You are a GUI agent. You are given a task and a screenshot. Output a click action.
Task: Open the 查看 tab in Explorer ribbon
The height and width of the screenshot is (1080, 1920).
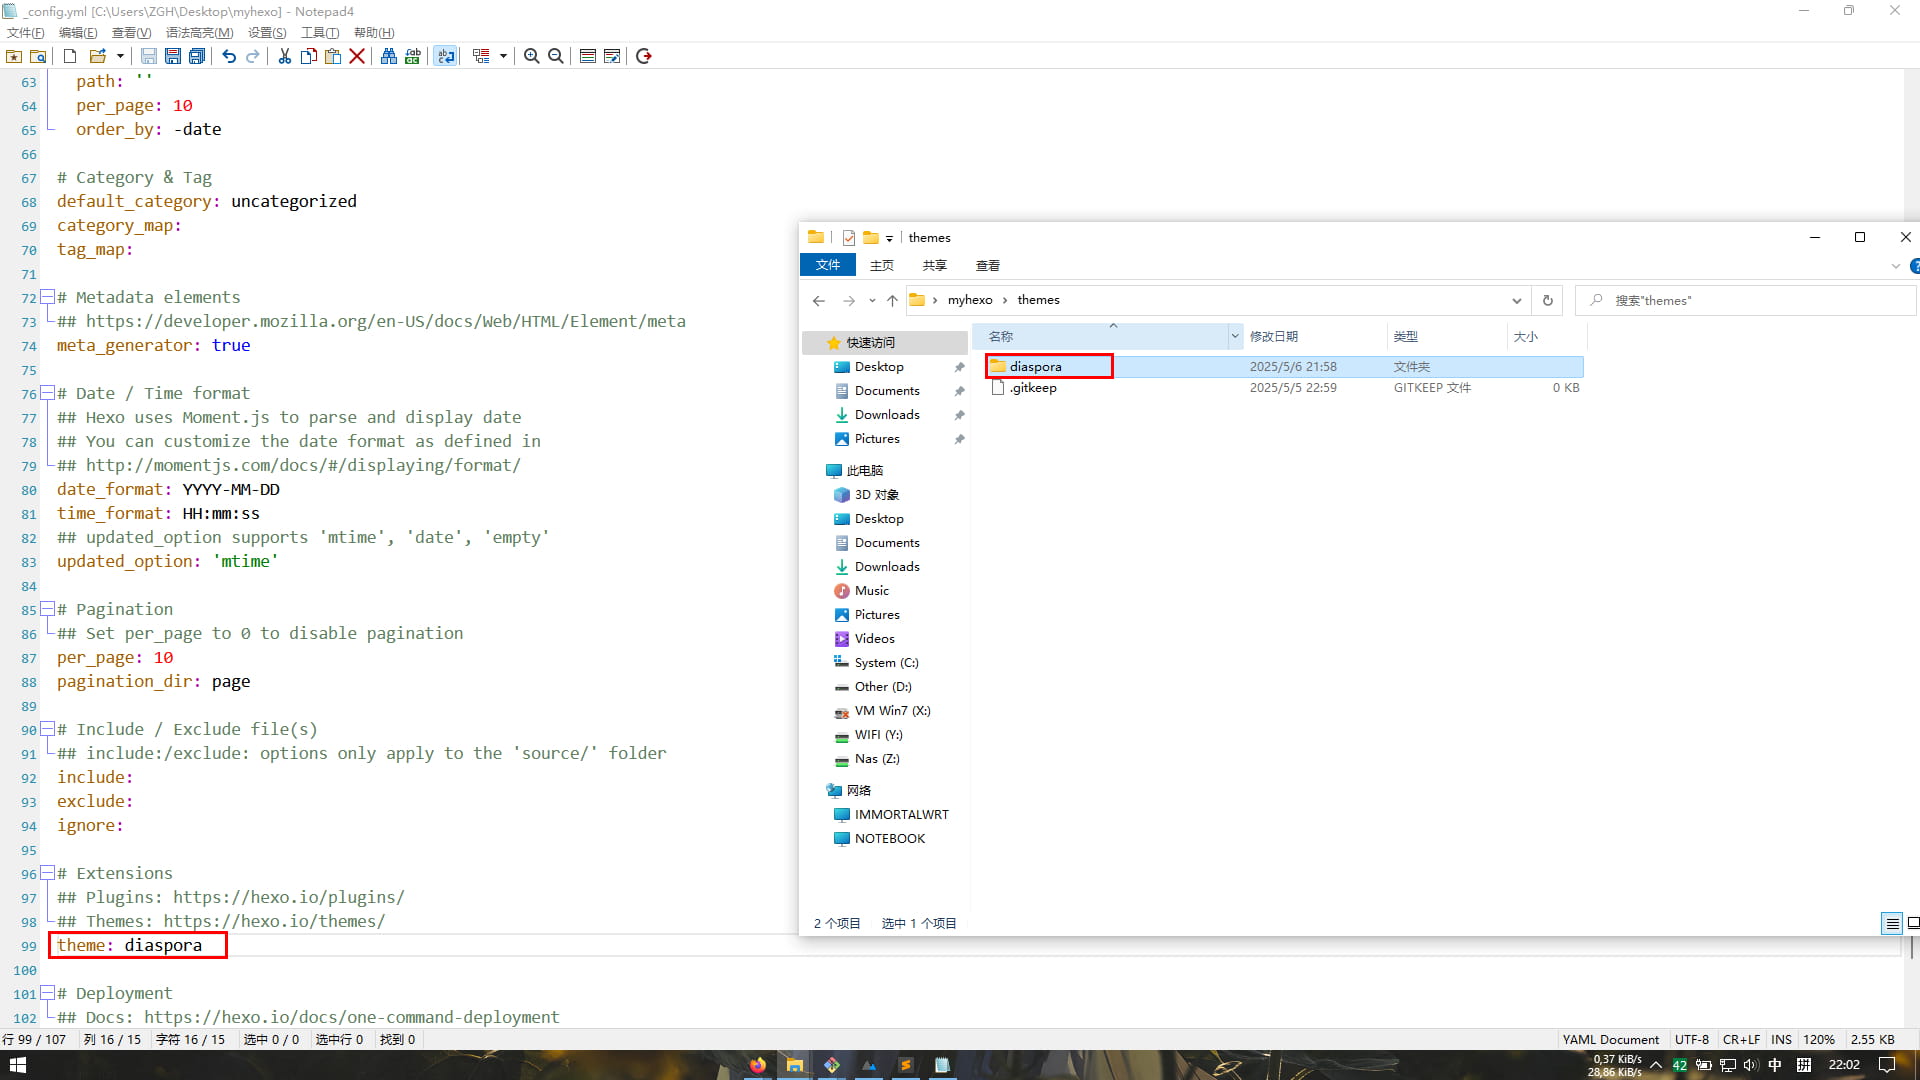coord(987,265)
